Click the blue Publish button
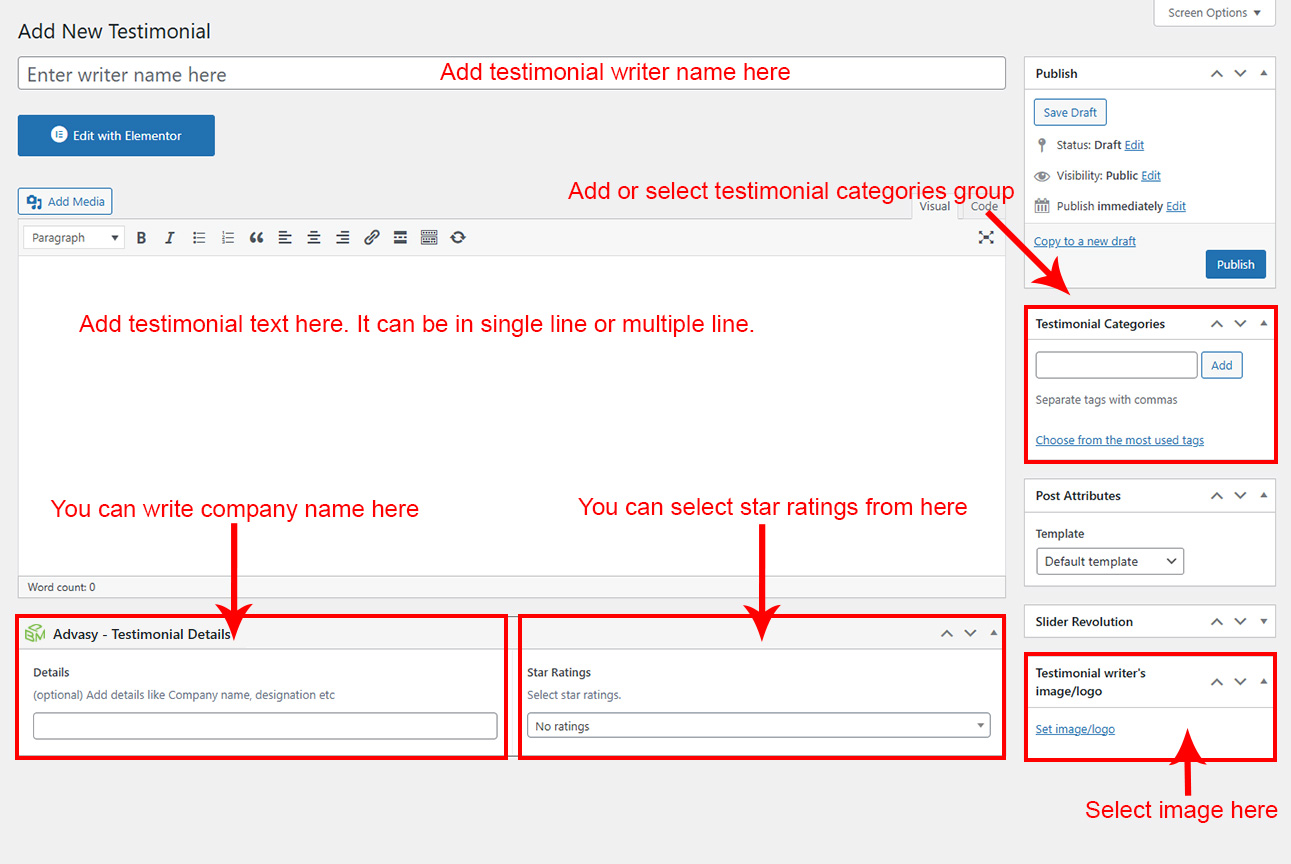The width and height of the screenshot is (1291, 864). coord(1235,265)
